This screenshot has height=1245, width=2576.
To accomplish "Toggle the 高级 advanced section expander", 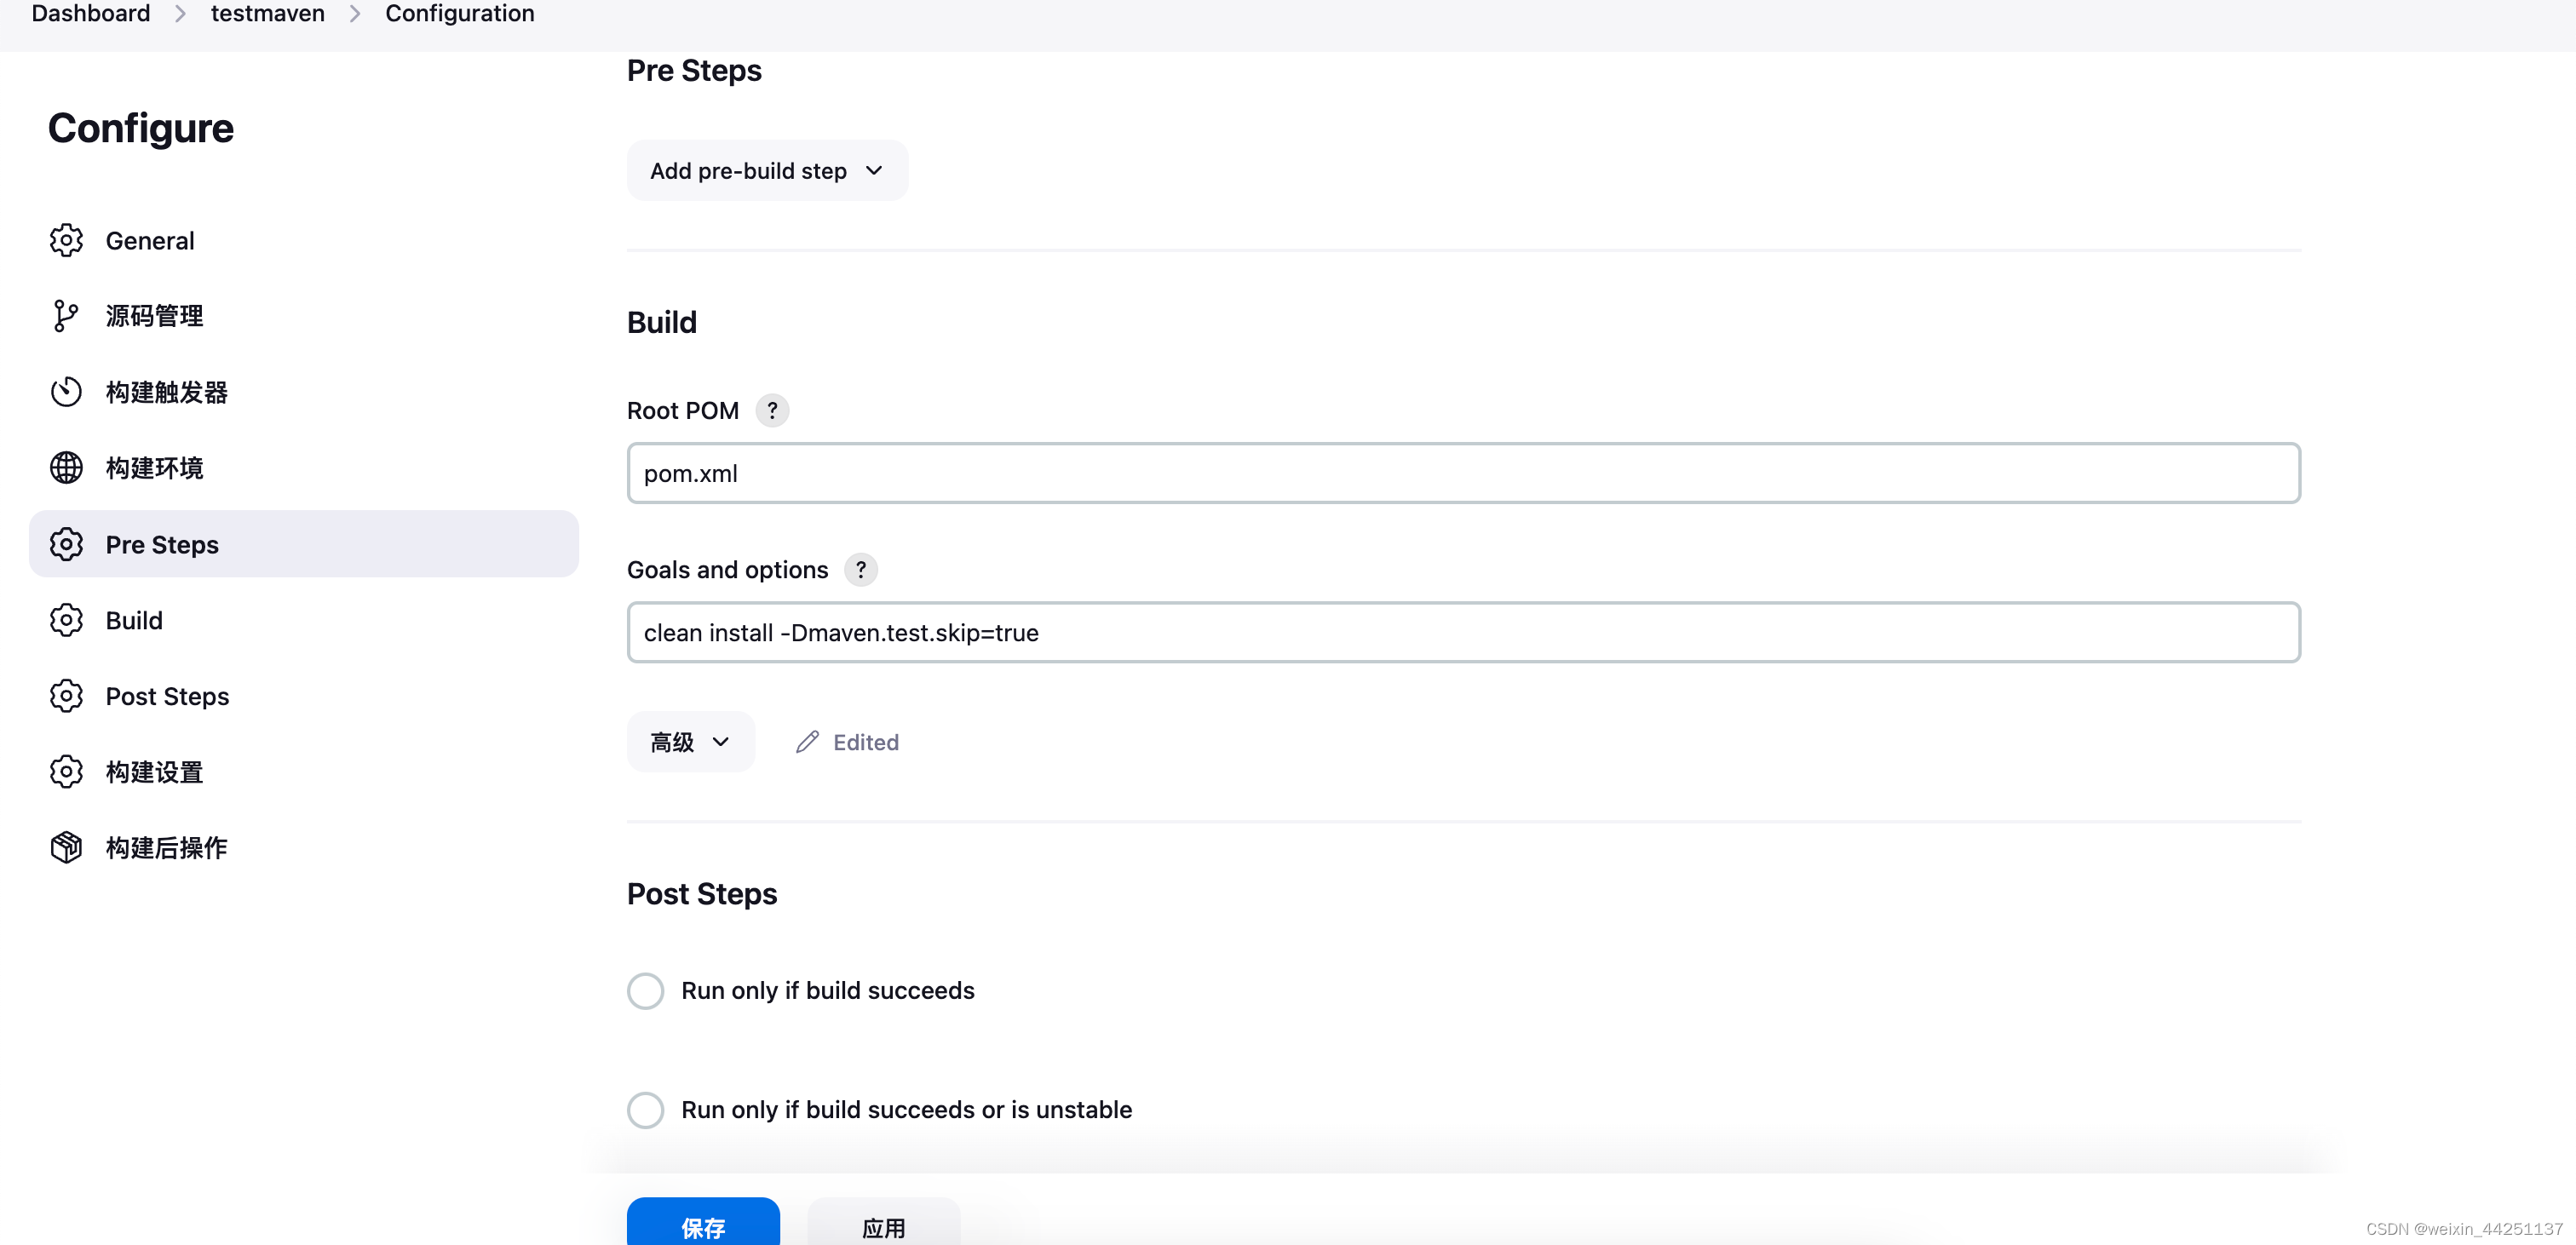I will point(687,741).
